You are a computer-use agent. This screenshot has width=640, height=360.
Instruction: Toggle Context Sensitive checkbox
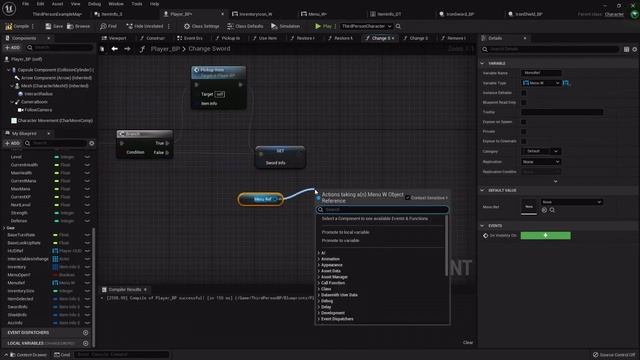coord(407,198)
